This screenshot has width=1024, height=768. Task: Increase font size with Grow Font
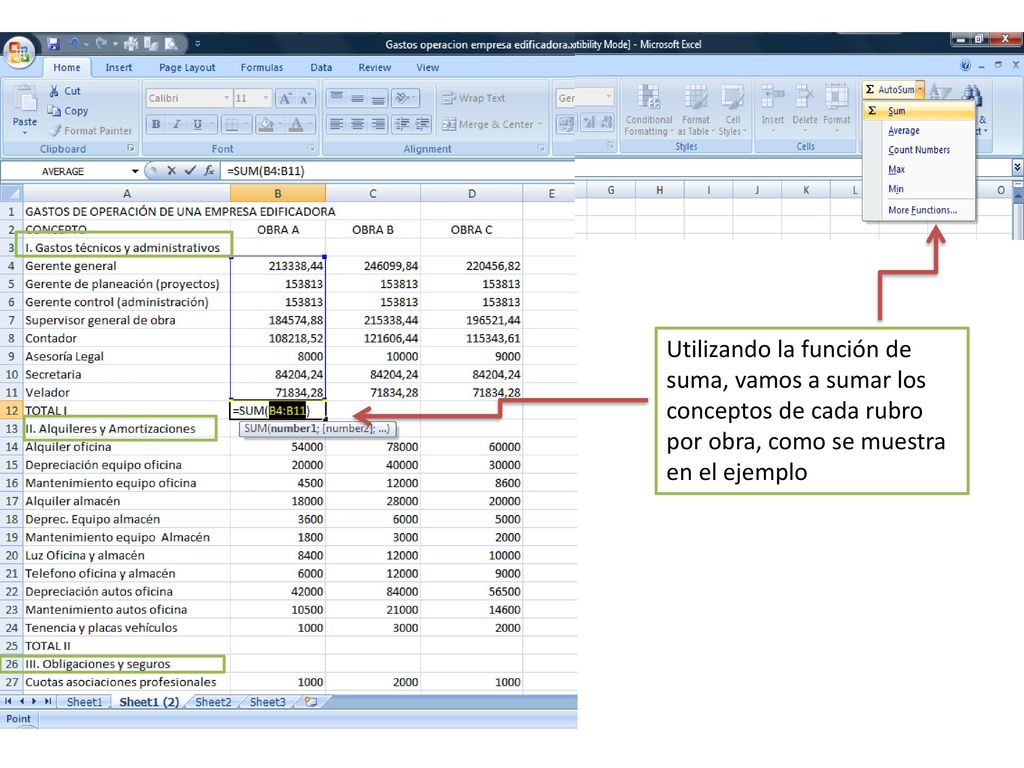click(x=285, y=98)
